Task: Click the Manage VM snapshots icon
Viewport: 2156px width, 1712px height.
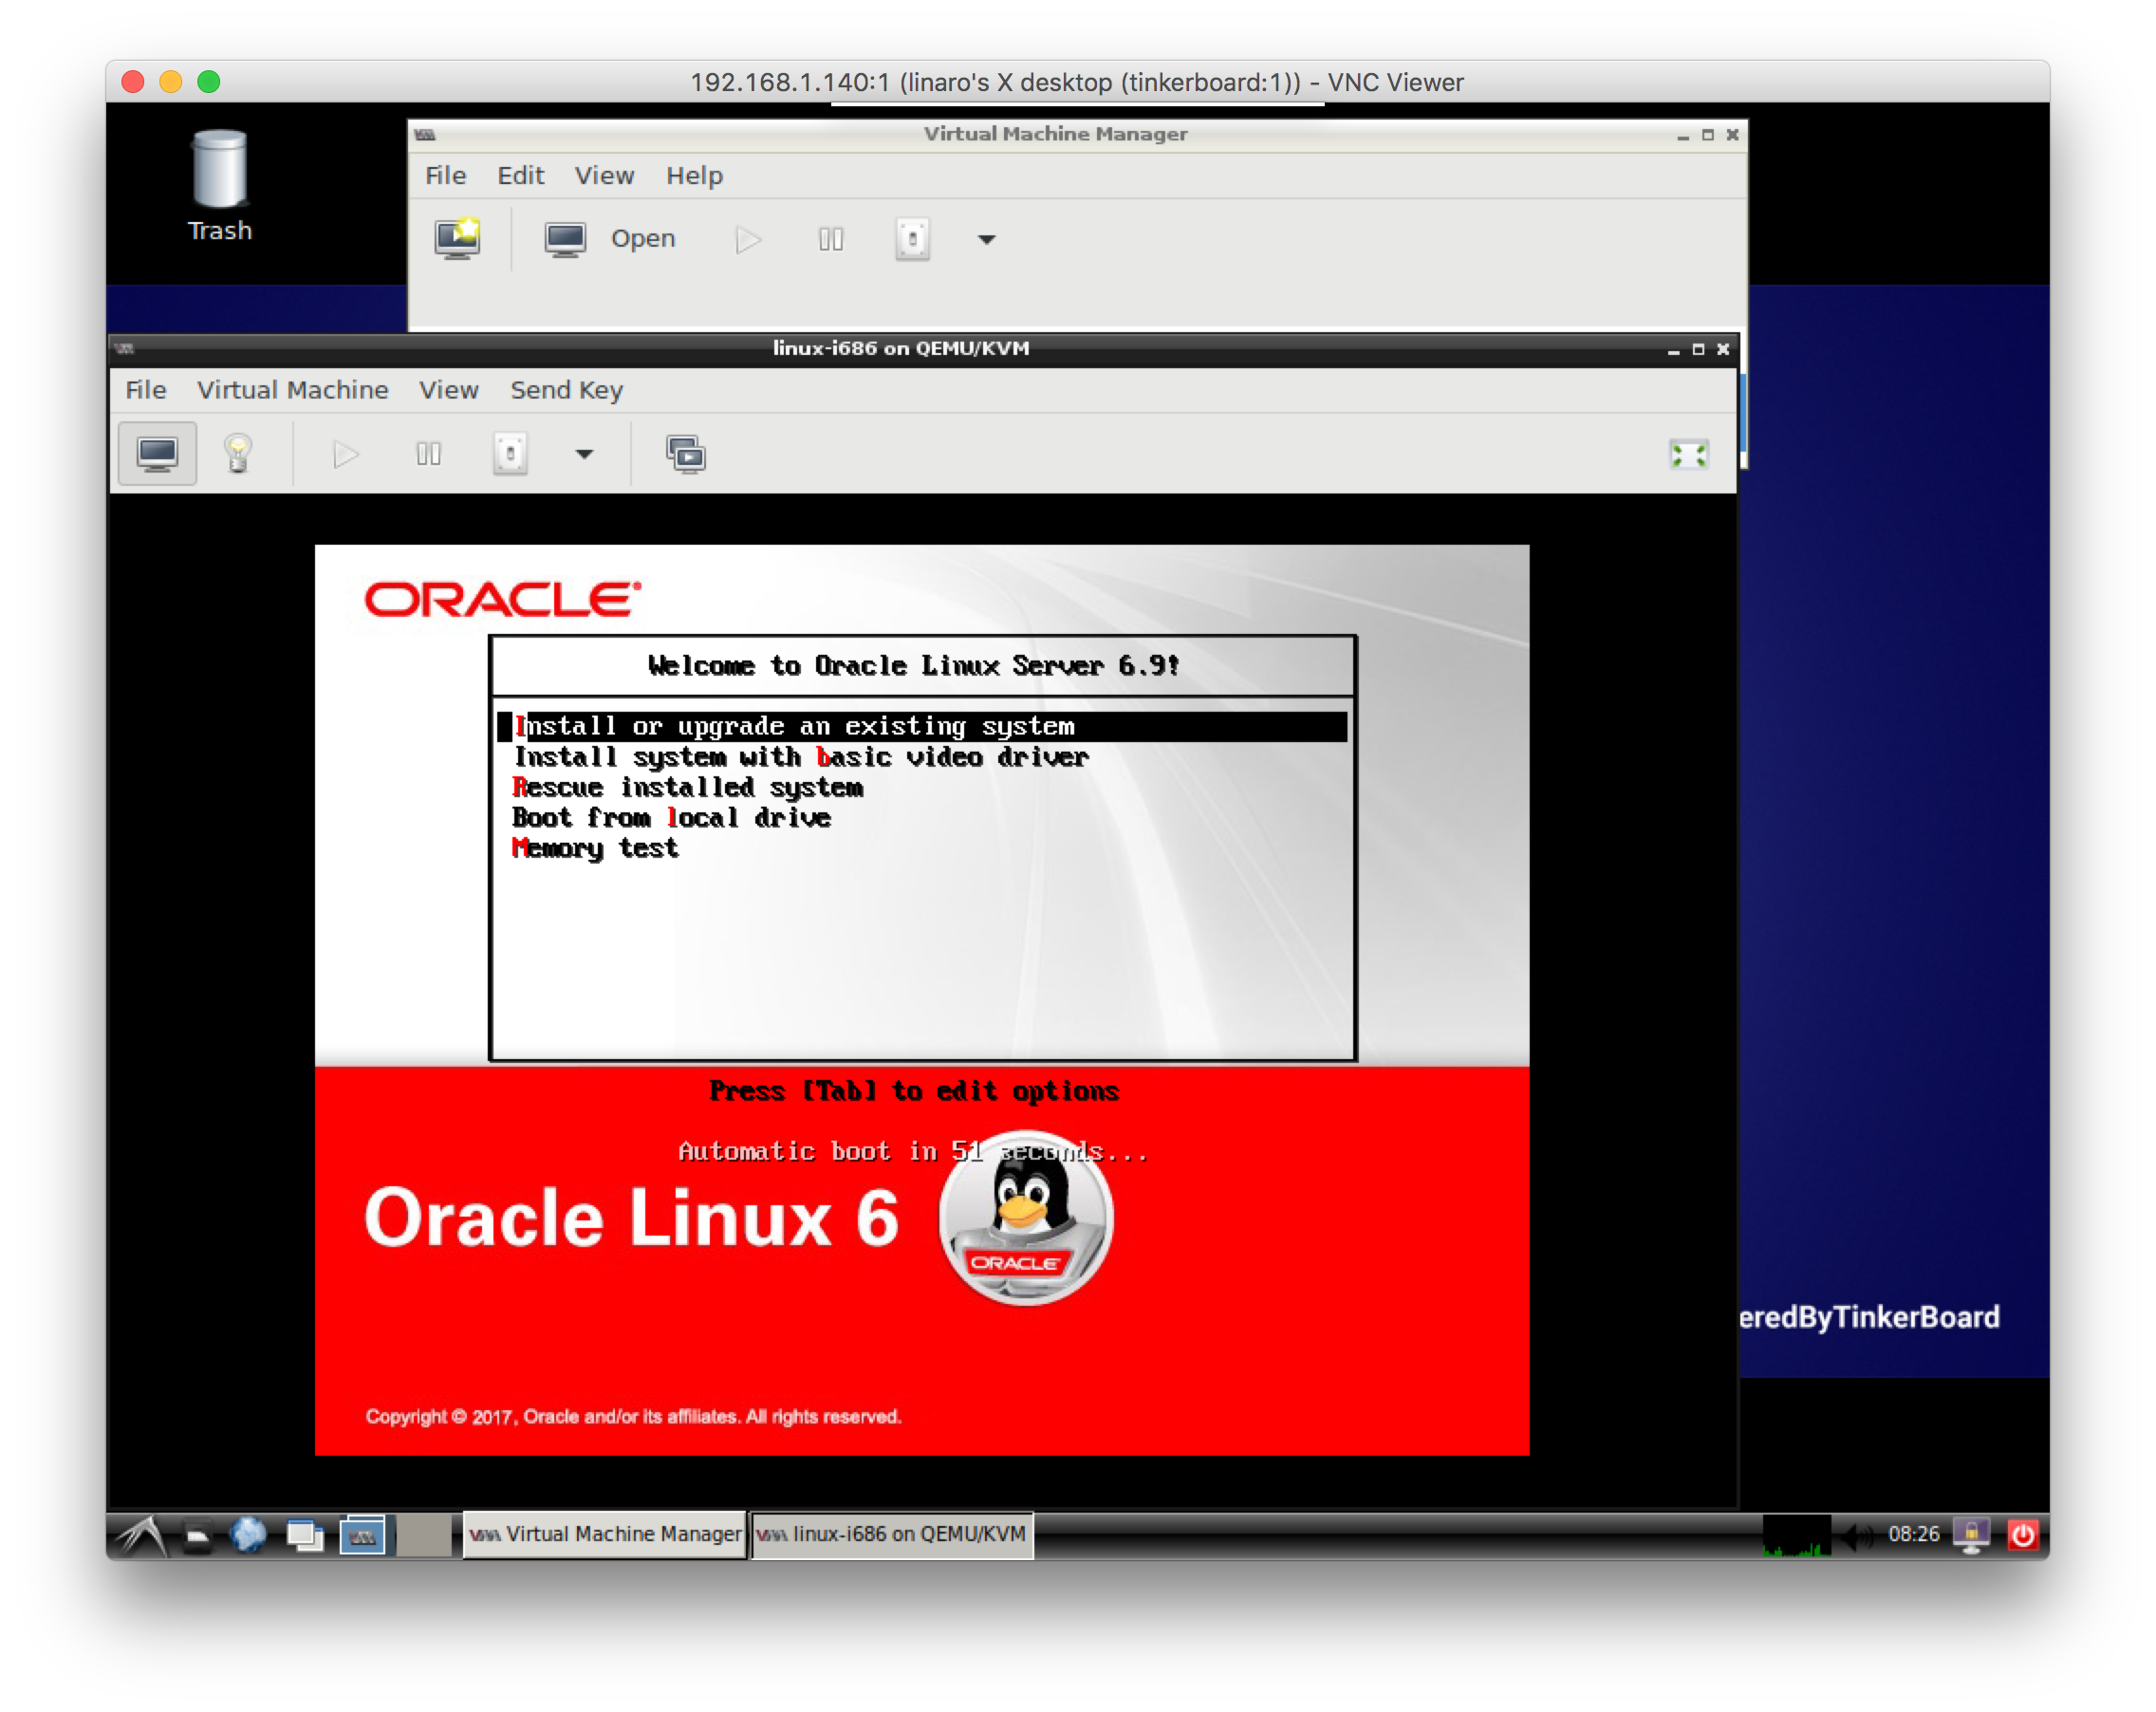Action: pyautogui.click(x=686, y=455)
